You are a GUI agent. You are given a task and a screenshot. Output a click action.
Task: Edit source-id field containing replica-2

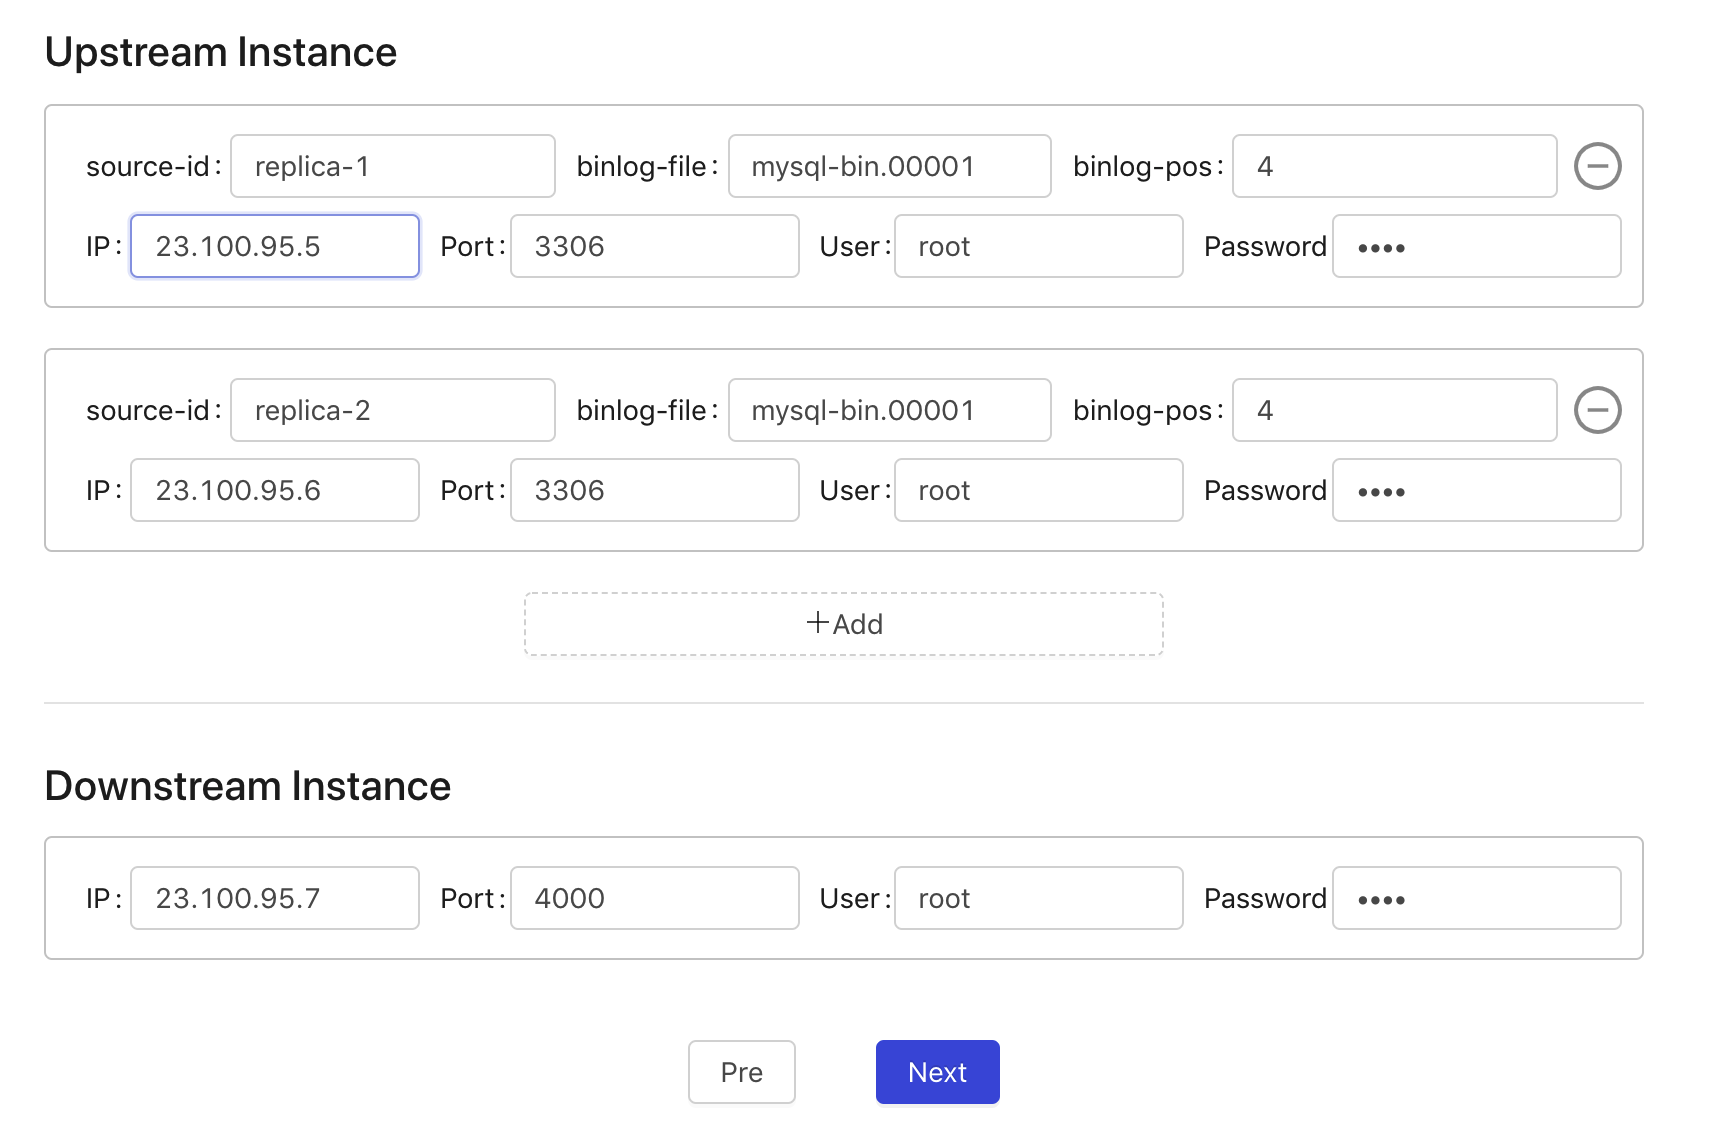pyautogui.click(x=393, y=410)
